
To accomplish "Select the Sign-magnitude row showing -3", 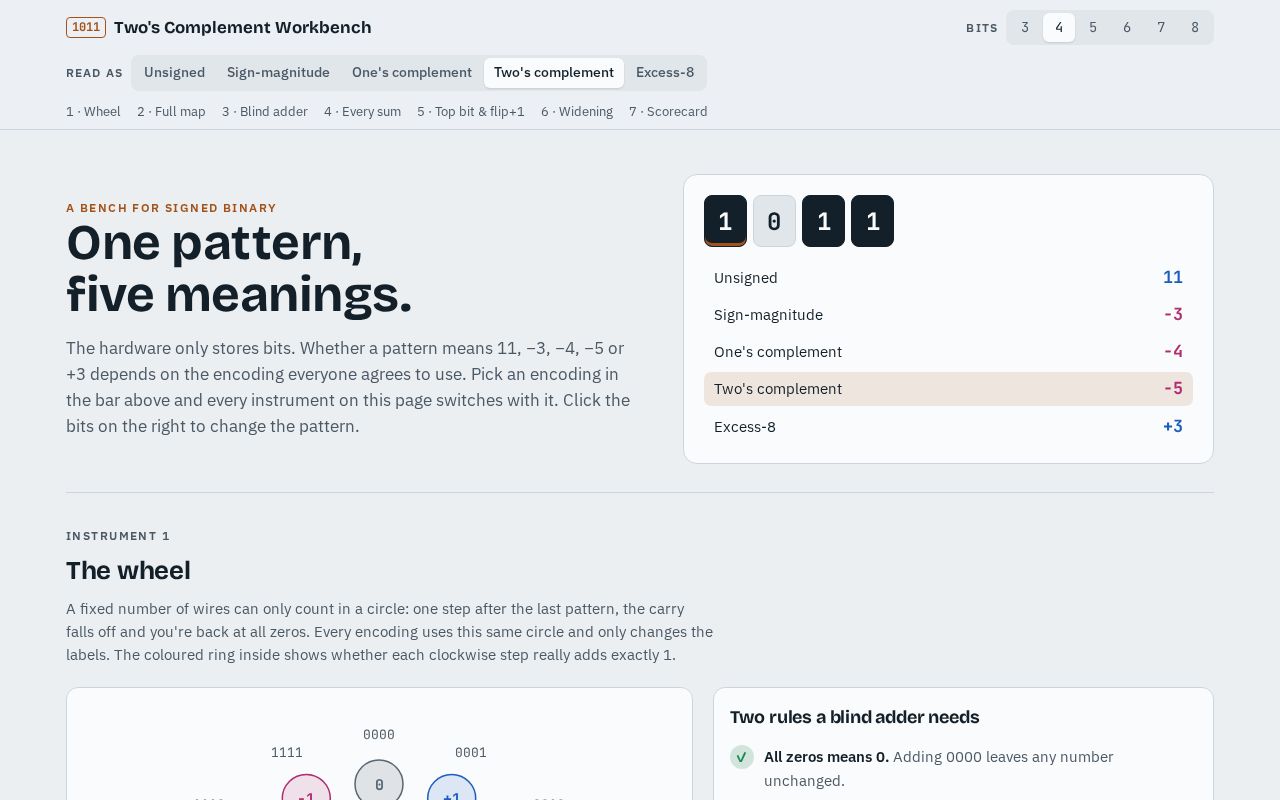I will click(x=948, y=315).
